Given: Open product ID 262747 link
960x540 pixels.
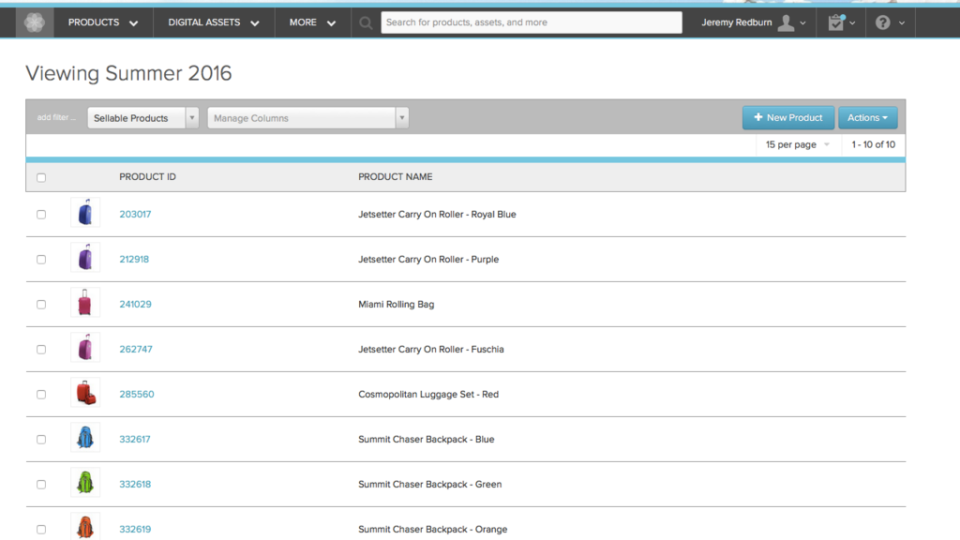Looking at the screenshot, I should 136,349.
